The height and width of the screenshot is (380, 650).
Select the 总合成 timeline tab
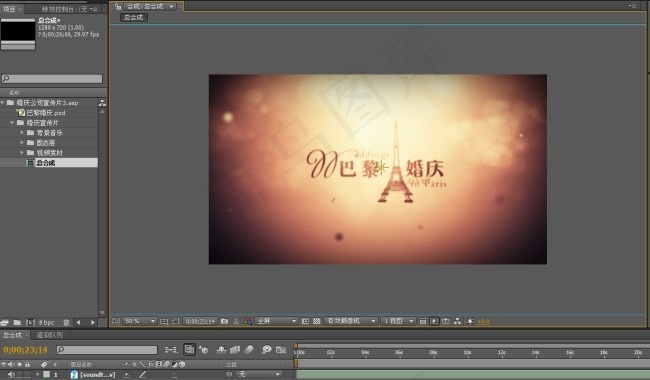[x=12, y=335]
